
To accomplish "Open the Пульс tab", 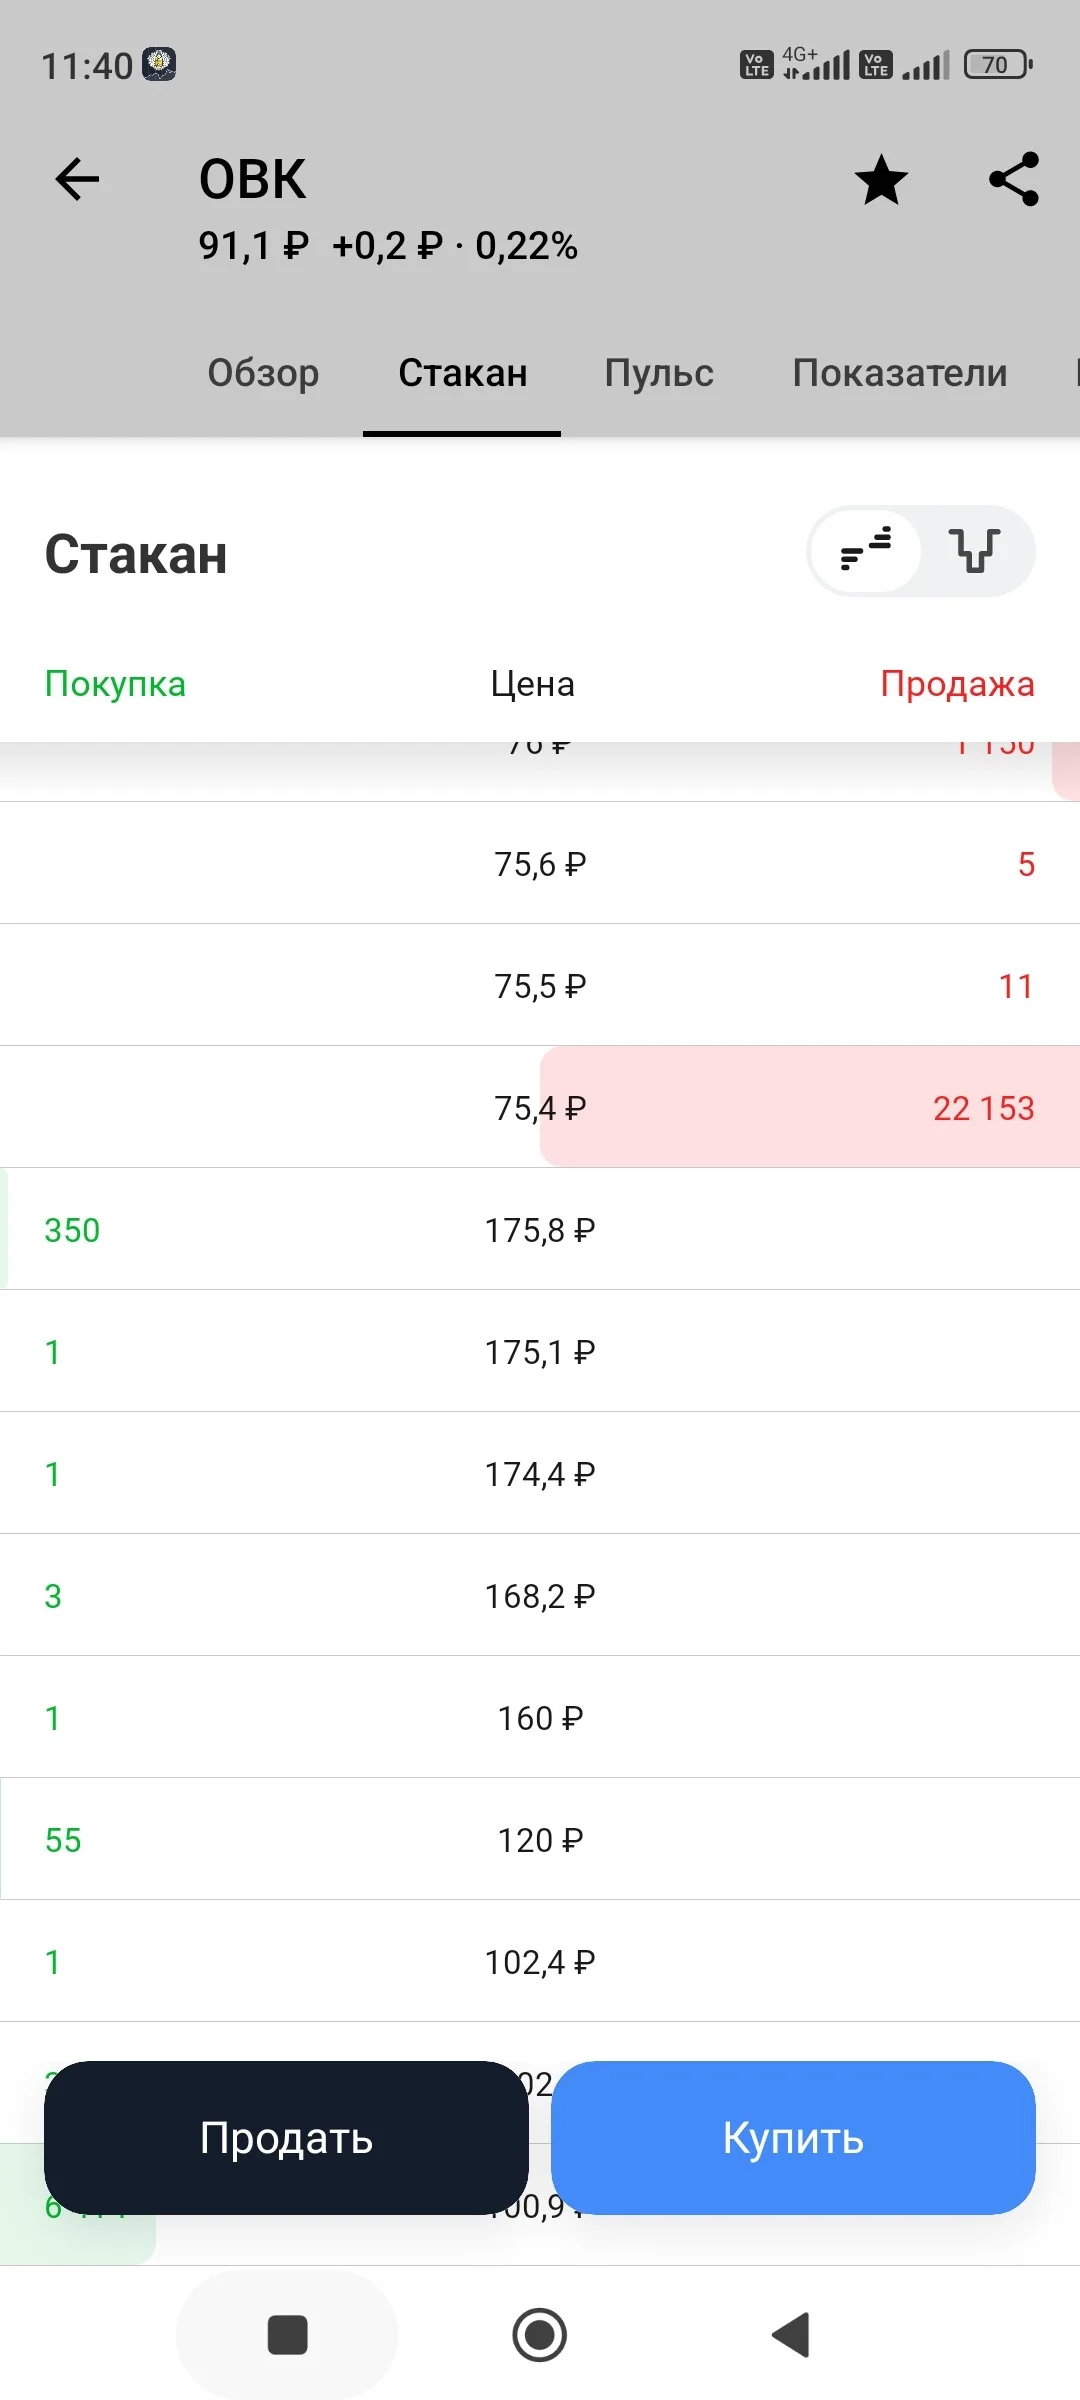I will (659, 373).
